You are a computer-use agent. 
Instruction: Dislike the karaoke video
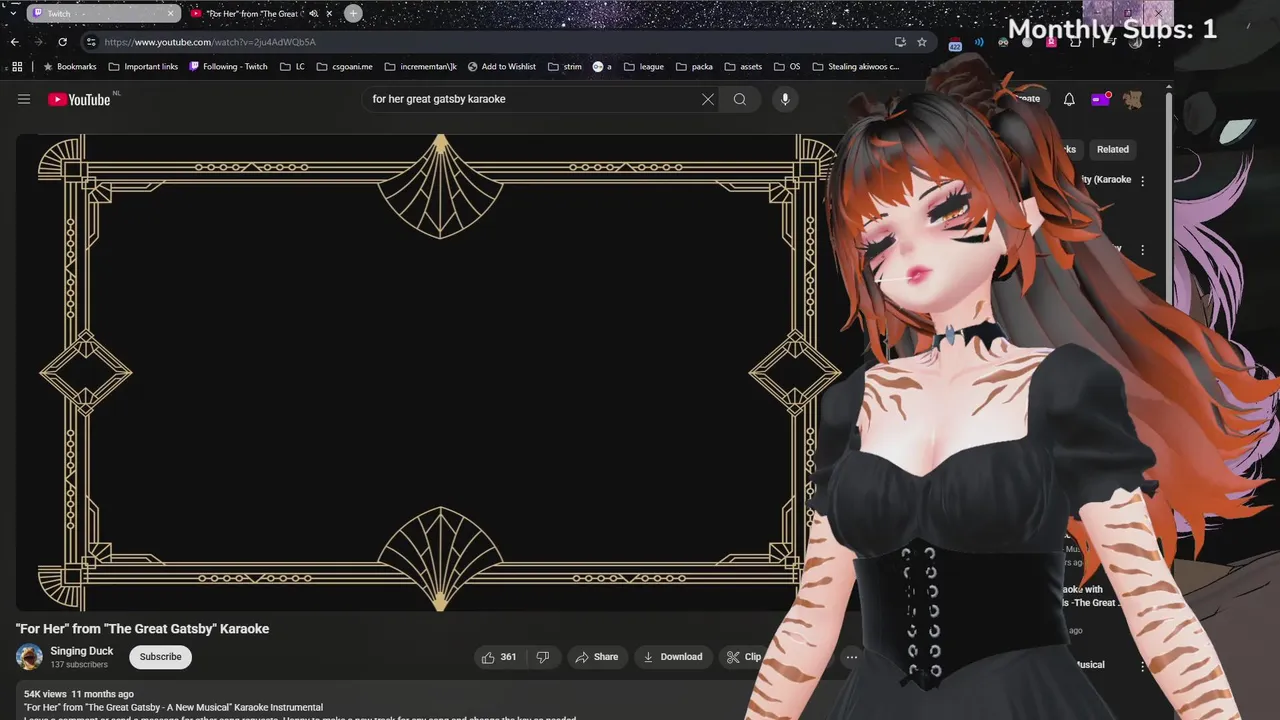543,657
